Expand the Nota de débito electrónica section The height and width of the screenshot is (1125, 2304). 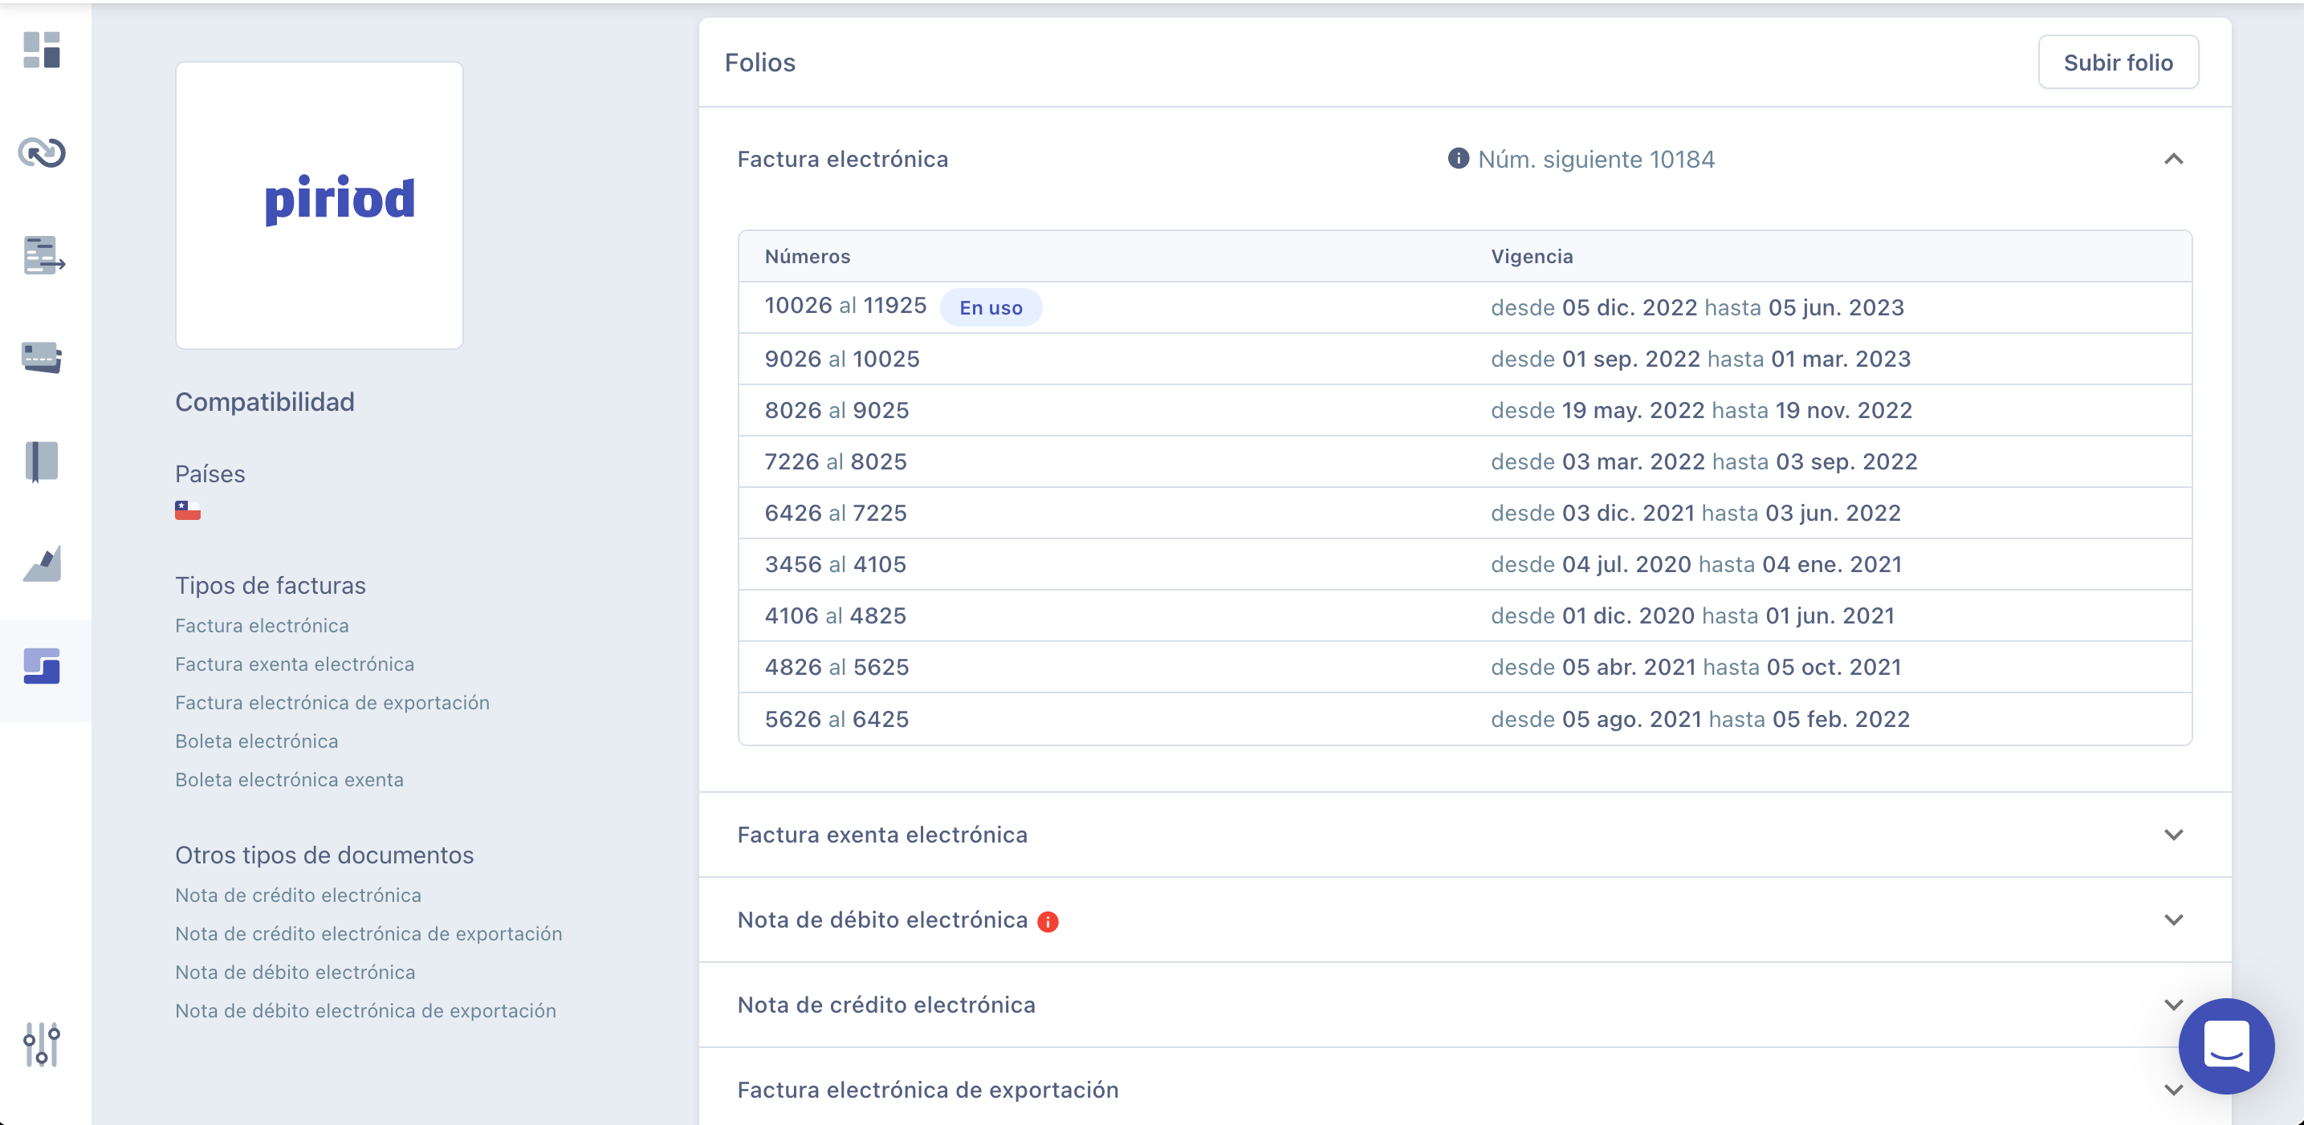tap(2173, 920)
